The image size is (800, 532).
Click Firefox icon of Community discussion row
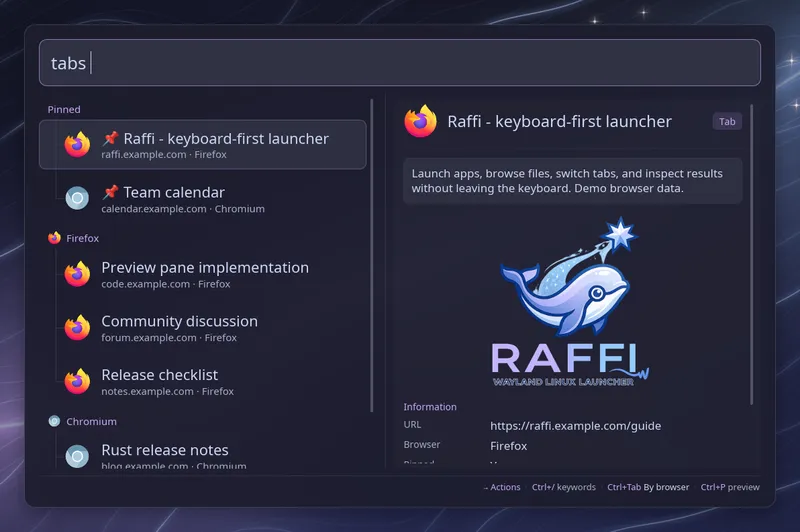[x=77, y=327]
